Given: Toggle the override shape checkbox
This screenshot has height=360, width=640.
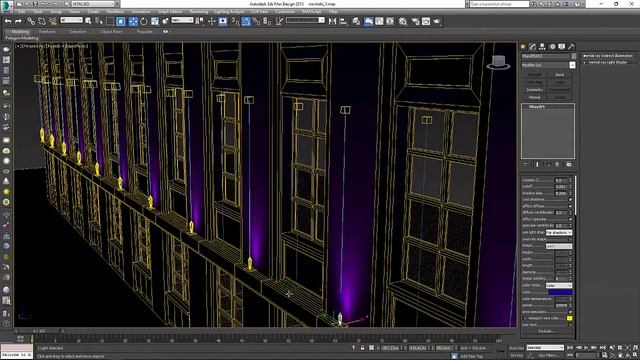Looking at the screenshot, I should coord(571,239).
